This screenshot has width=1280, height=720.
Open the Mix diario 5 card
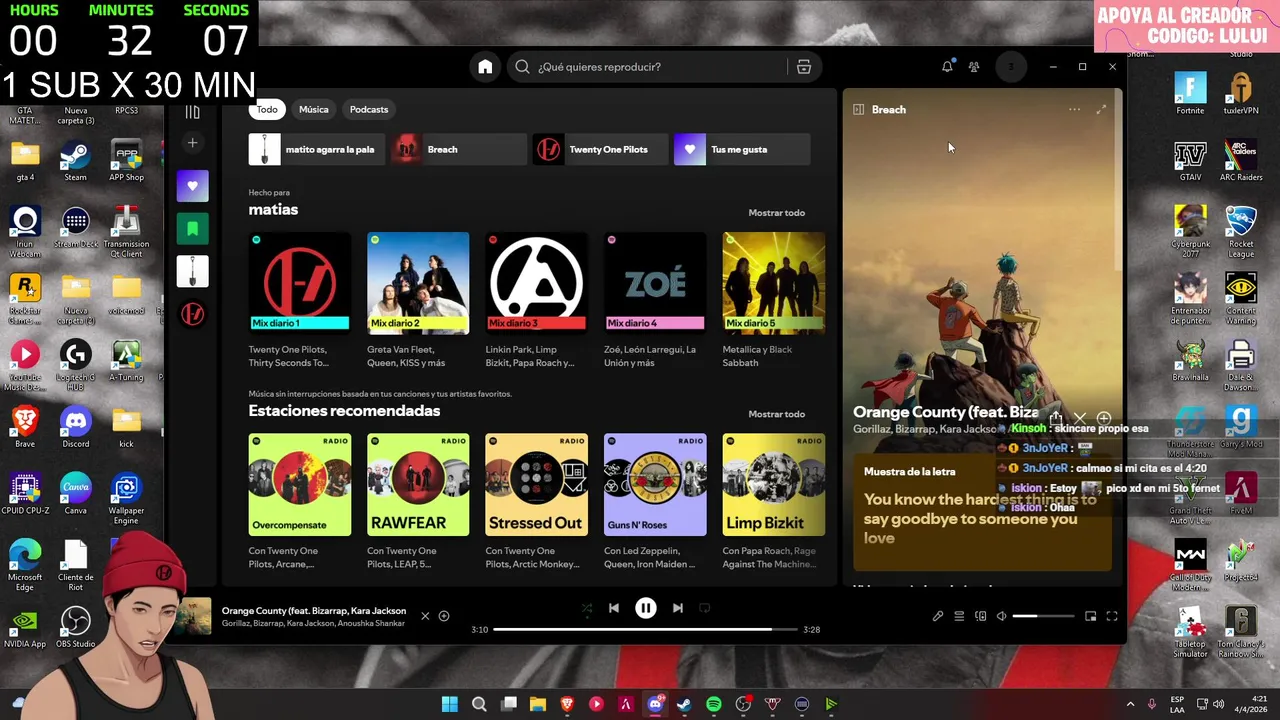click(x=774, y=302)
